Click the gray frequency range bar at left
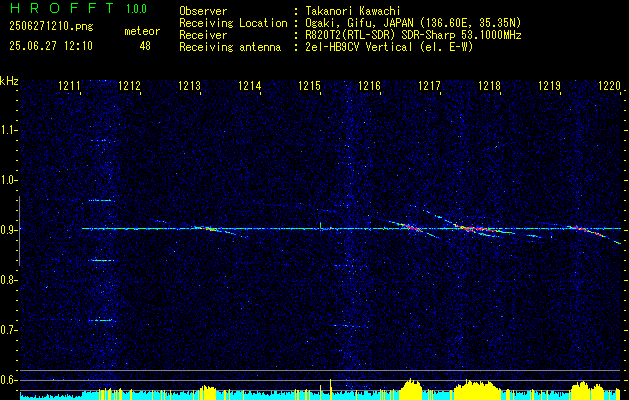629x400 pixels. tap(19, 231)
